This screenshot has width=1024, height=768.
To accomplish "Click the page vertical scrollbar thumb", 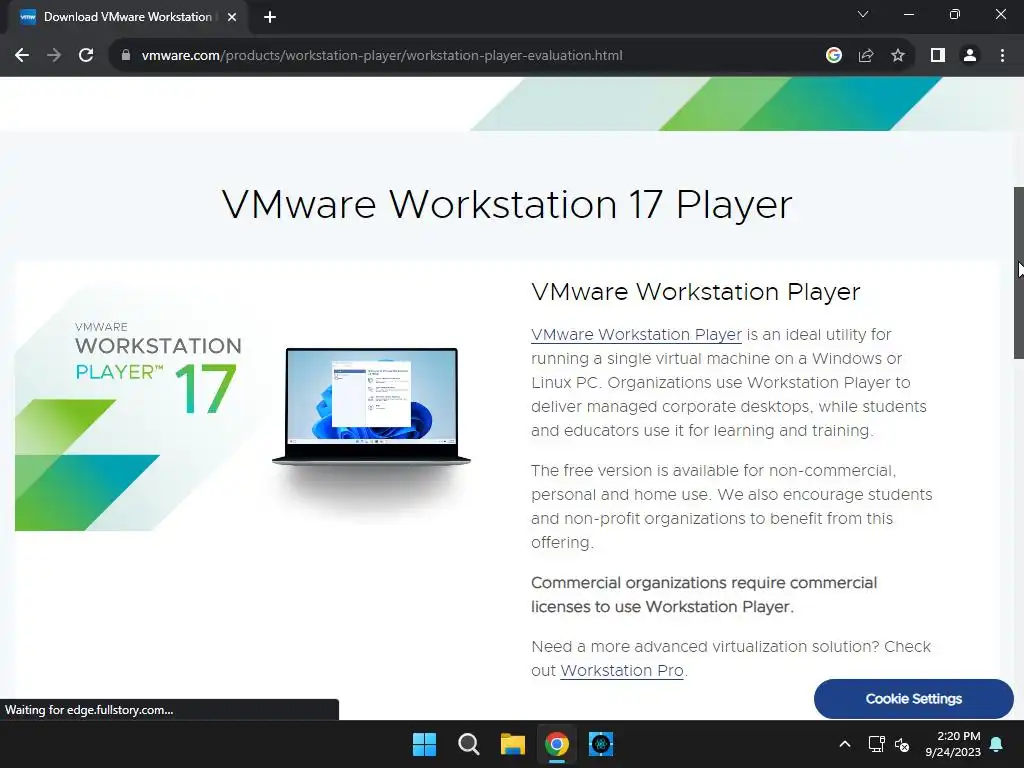I will 1018,272.
